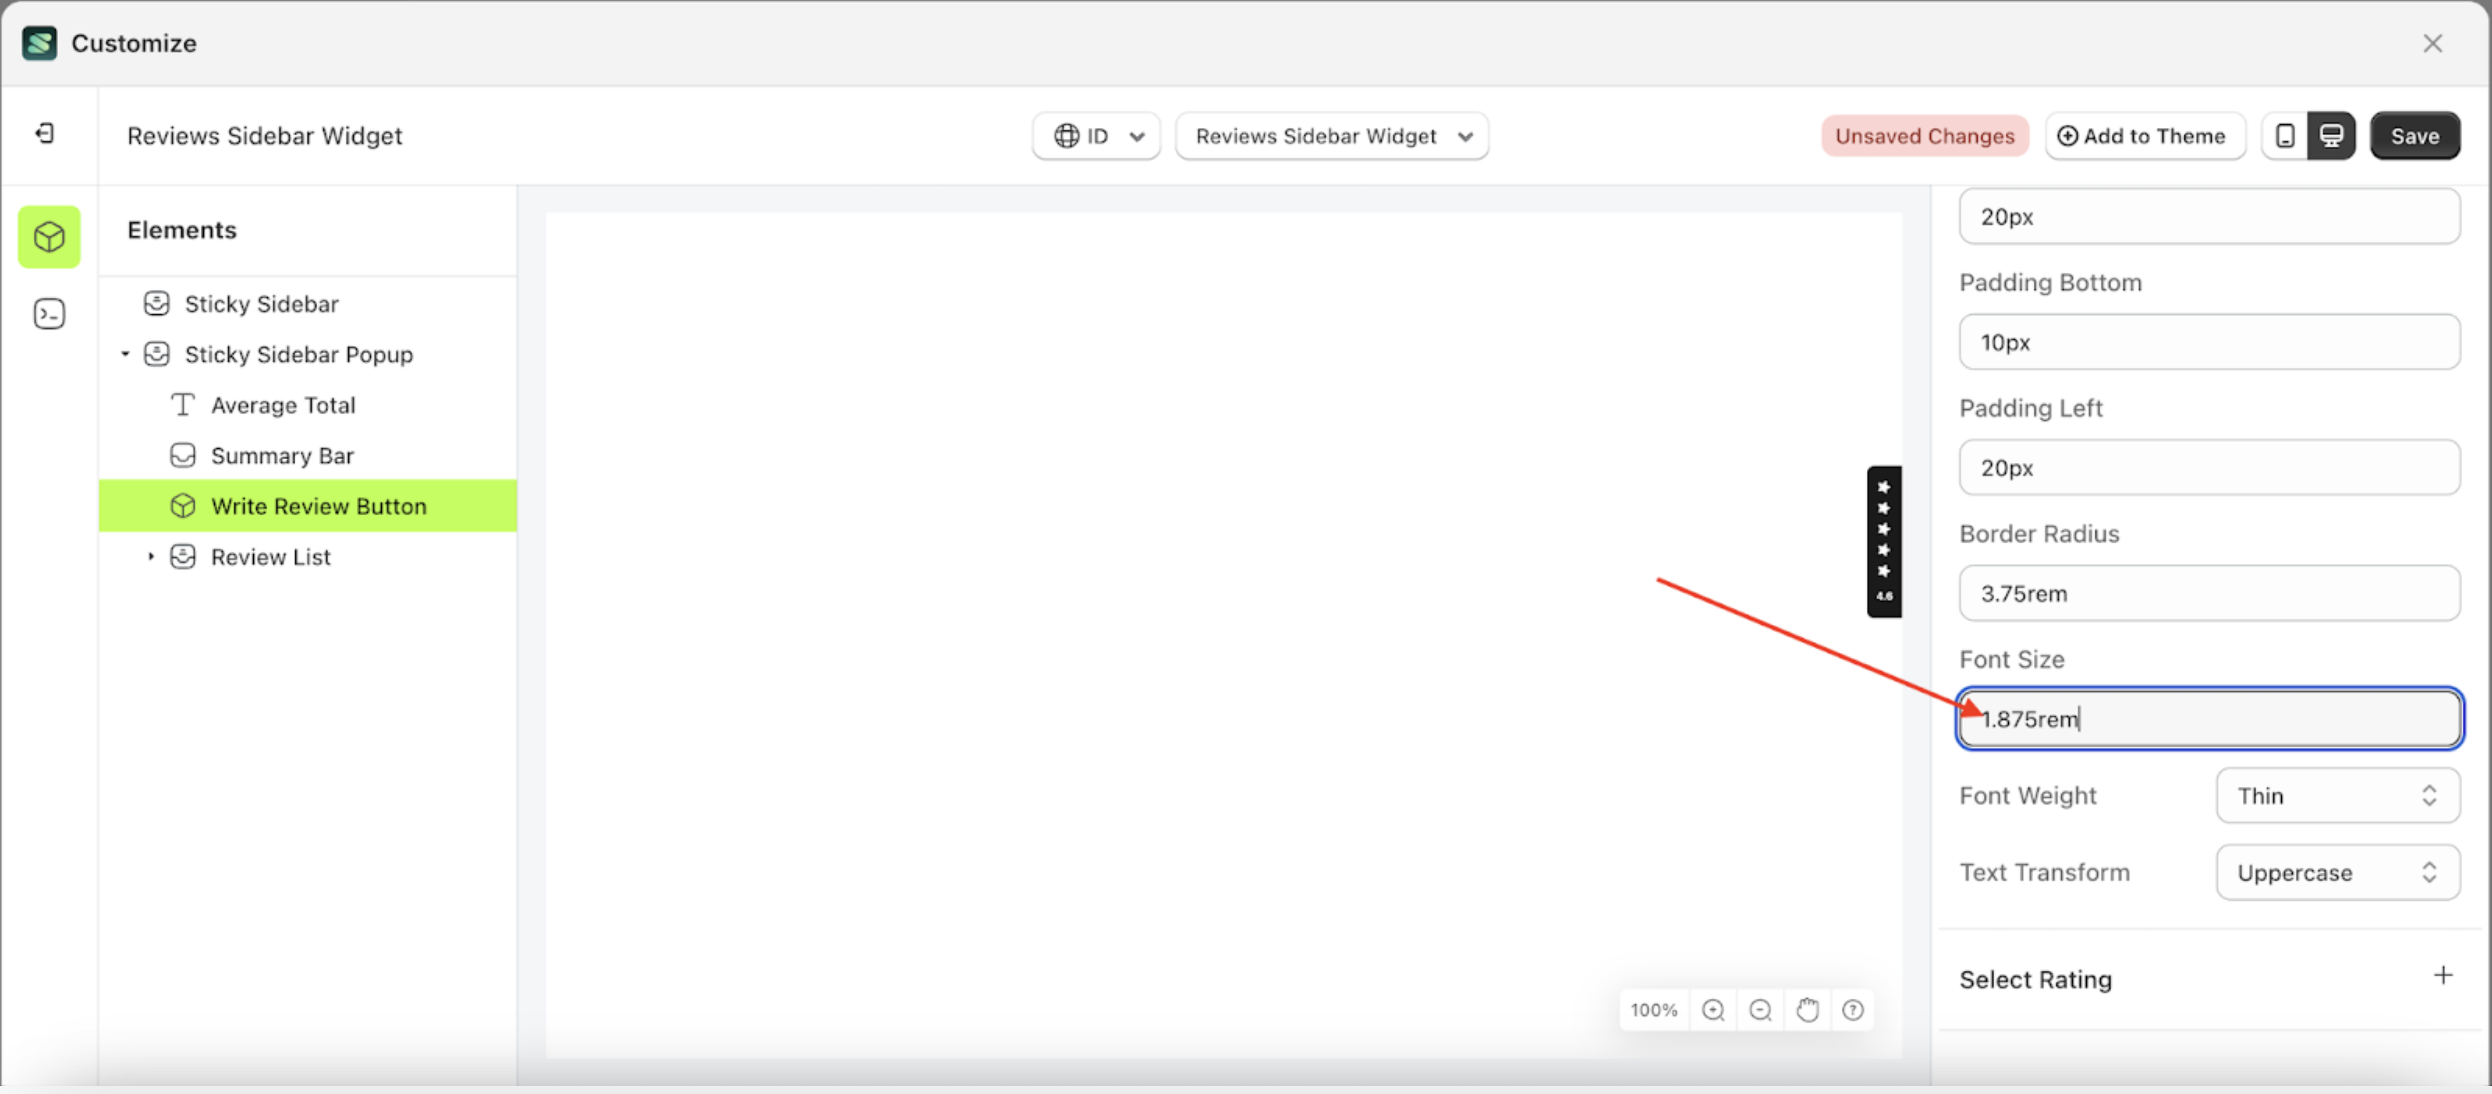Click the Save button

pos(2415,135)
